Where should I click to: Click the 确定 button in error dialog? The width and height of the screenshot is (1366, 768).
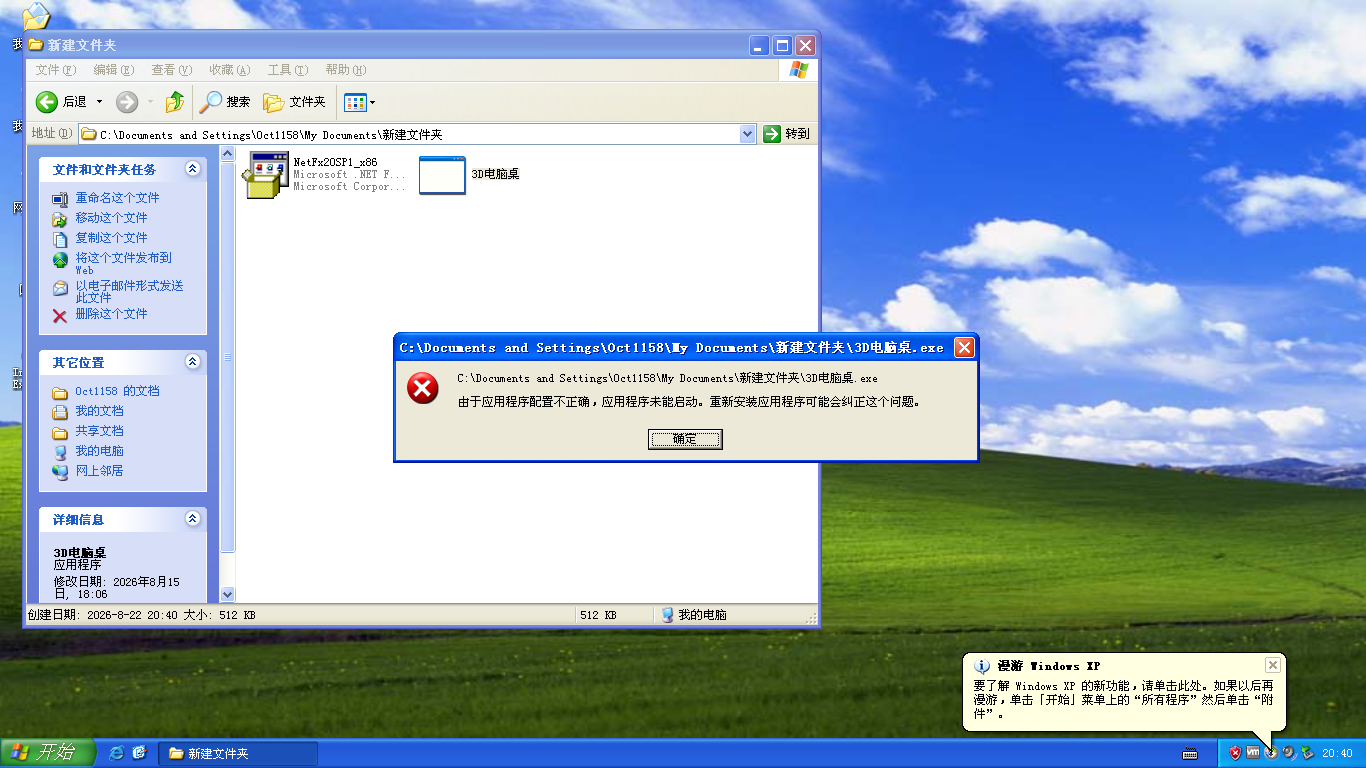tap(685, 439)
